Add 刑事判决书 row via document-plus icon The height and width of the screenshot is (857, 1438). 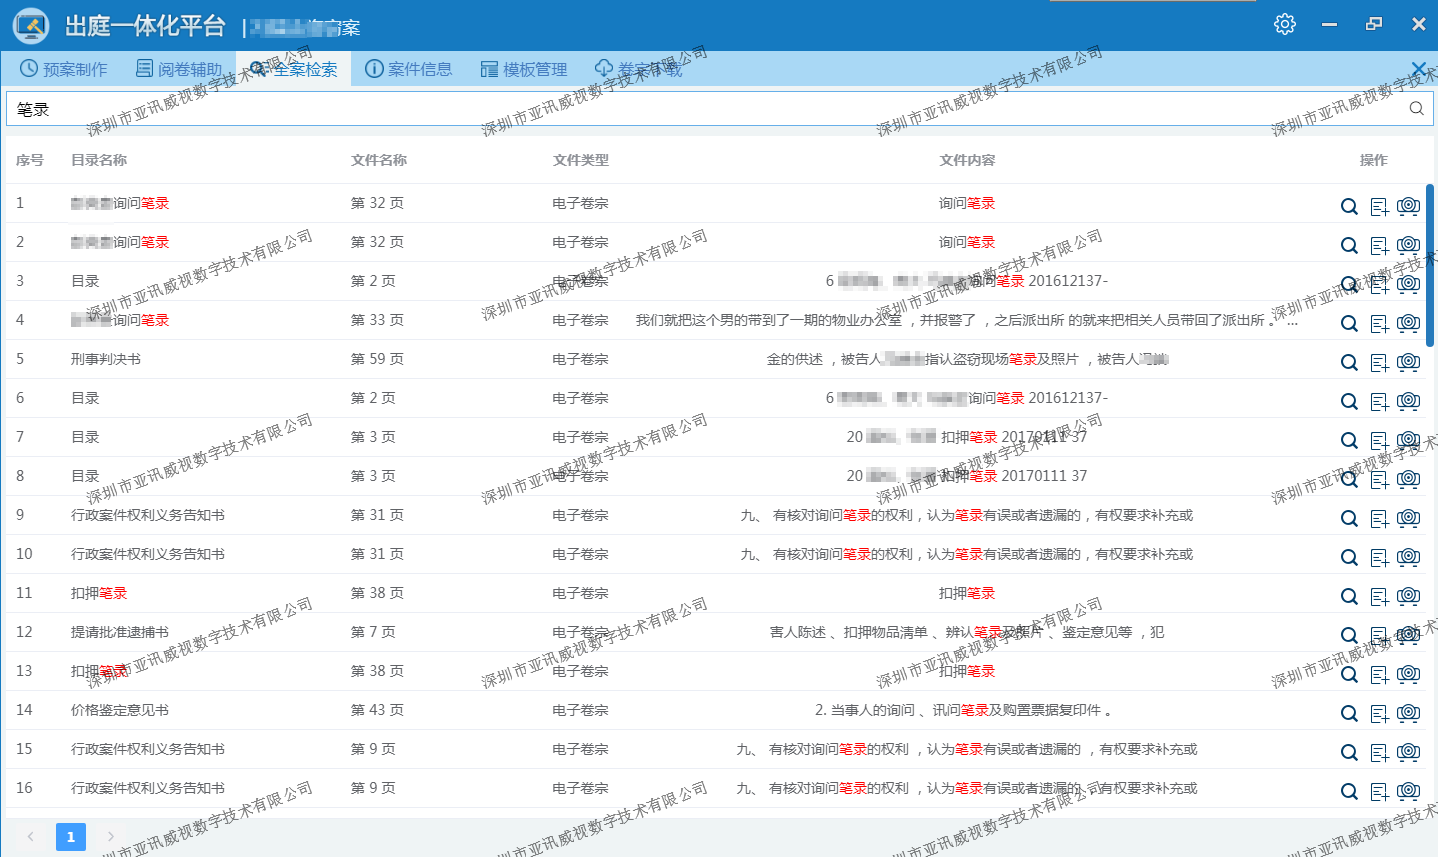[x=1379, y=363]
